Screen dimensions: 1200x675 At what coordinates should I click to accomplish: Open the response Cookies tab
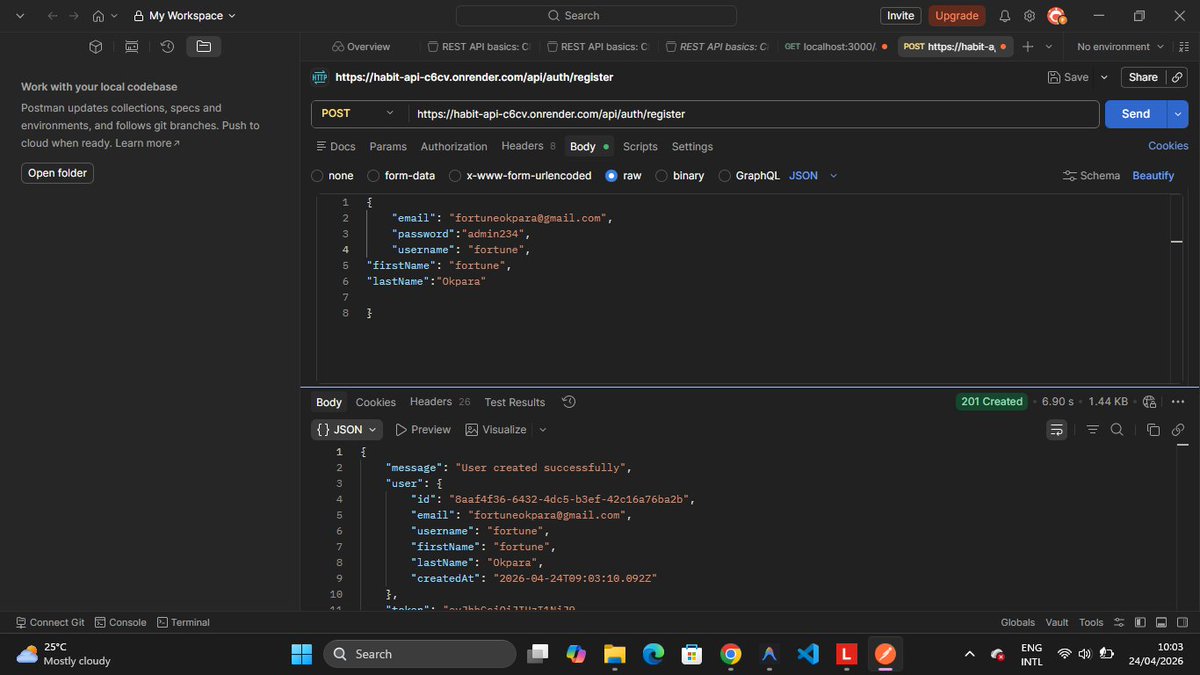[376, 402]
